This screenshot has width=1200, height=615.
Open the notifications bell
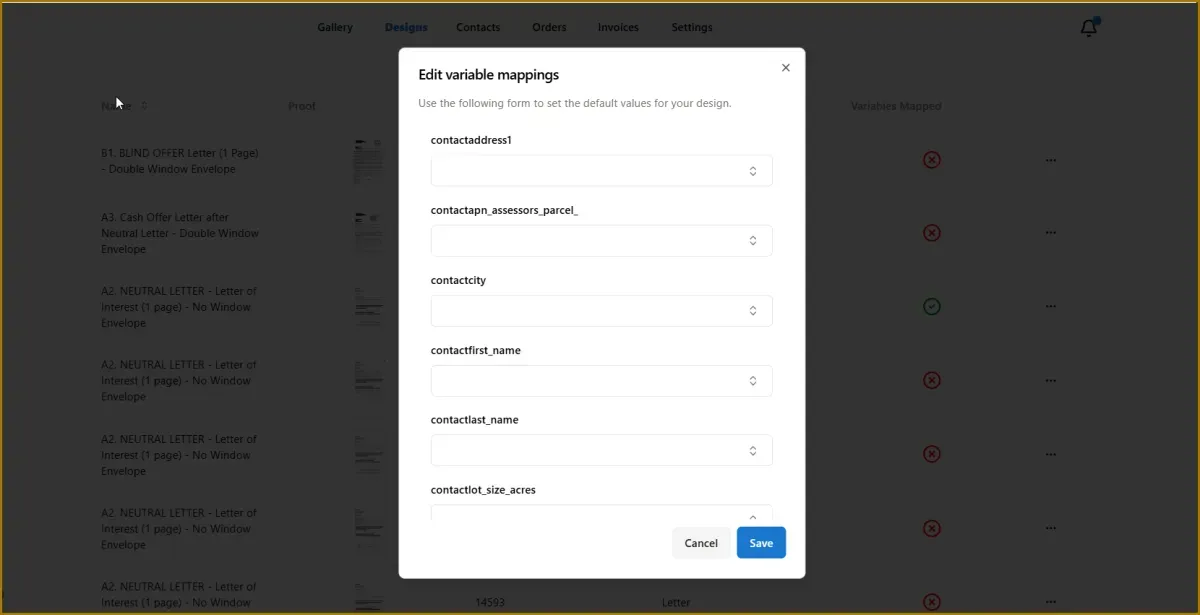(1089, 28)
